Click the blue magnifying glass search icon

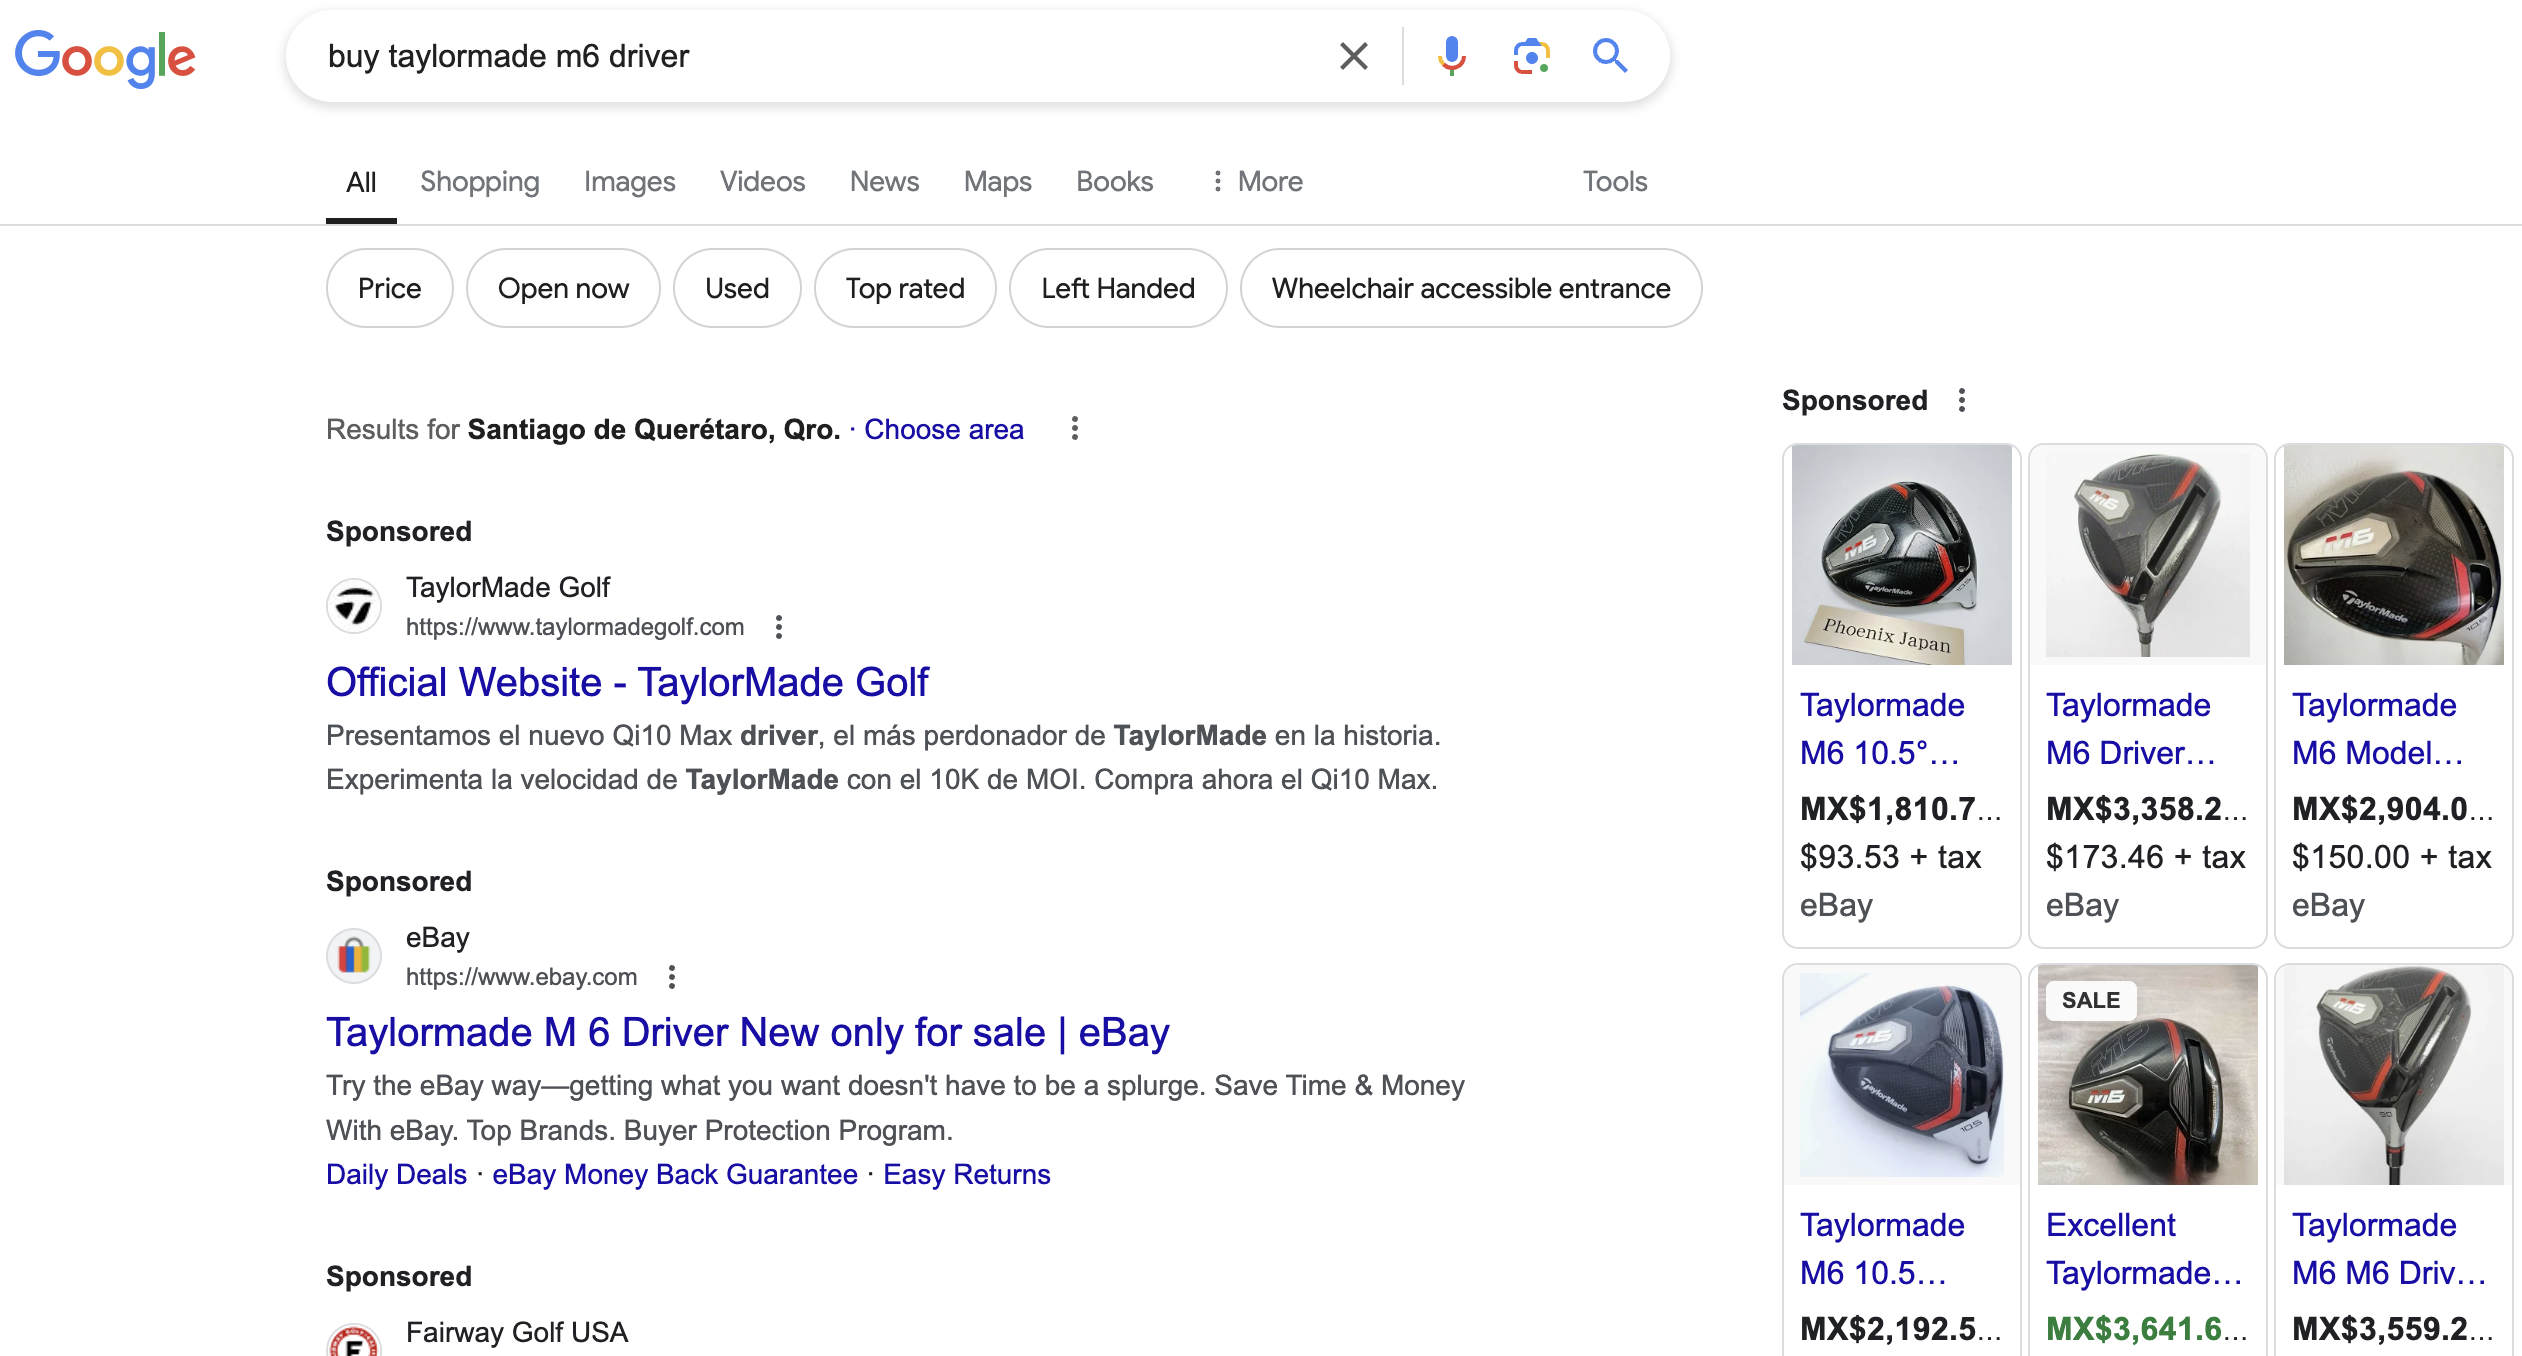pos(1609,56)
